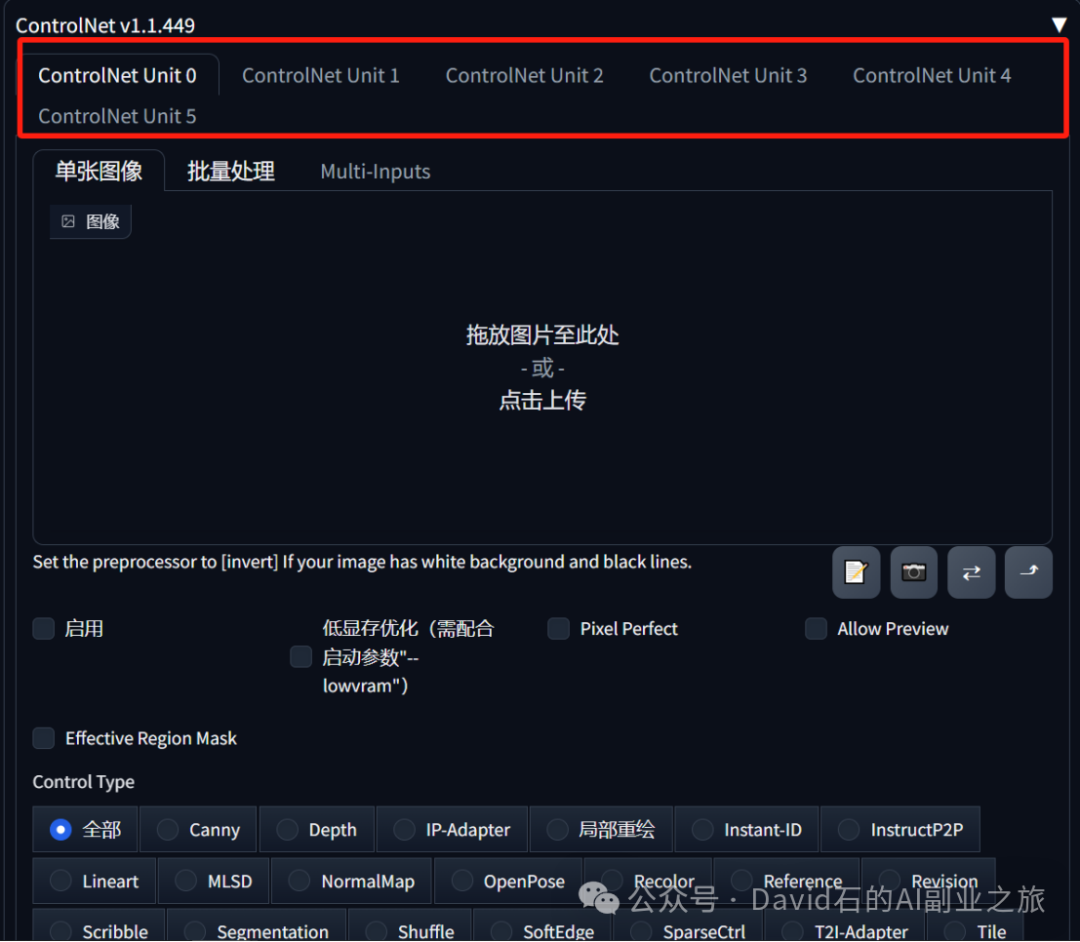
Task: Mirror the webcam with the swap arrows icon
Action: tap(971, 572)
